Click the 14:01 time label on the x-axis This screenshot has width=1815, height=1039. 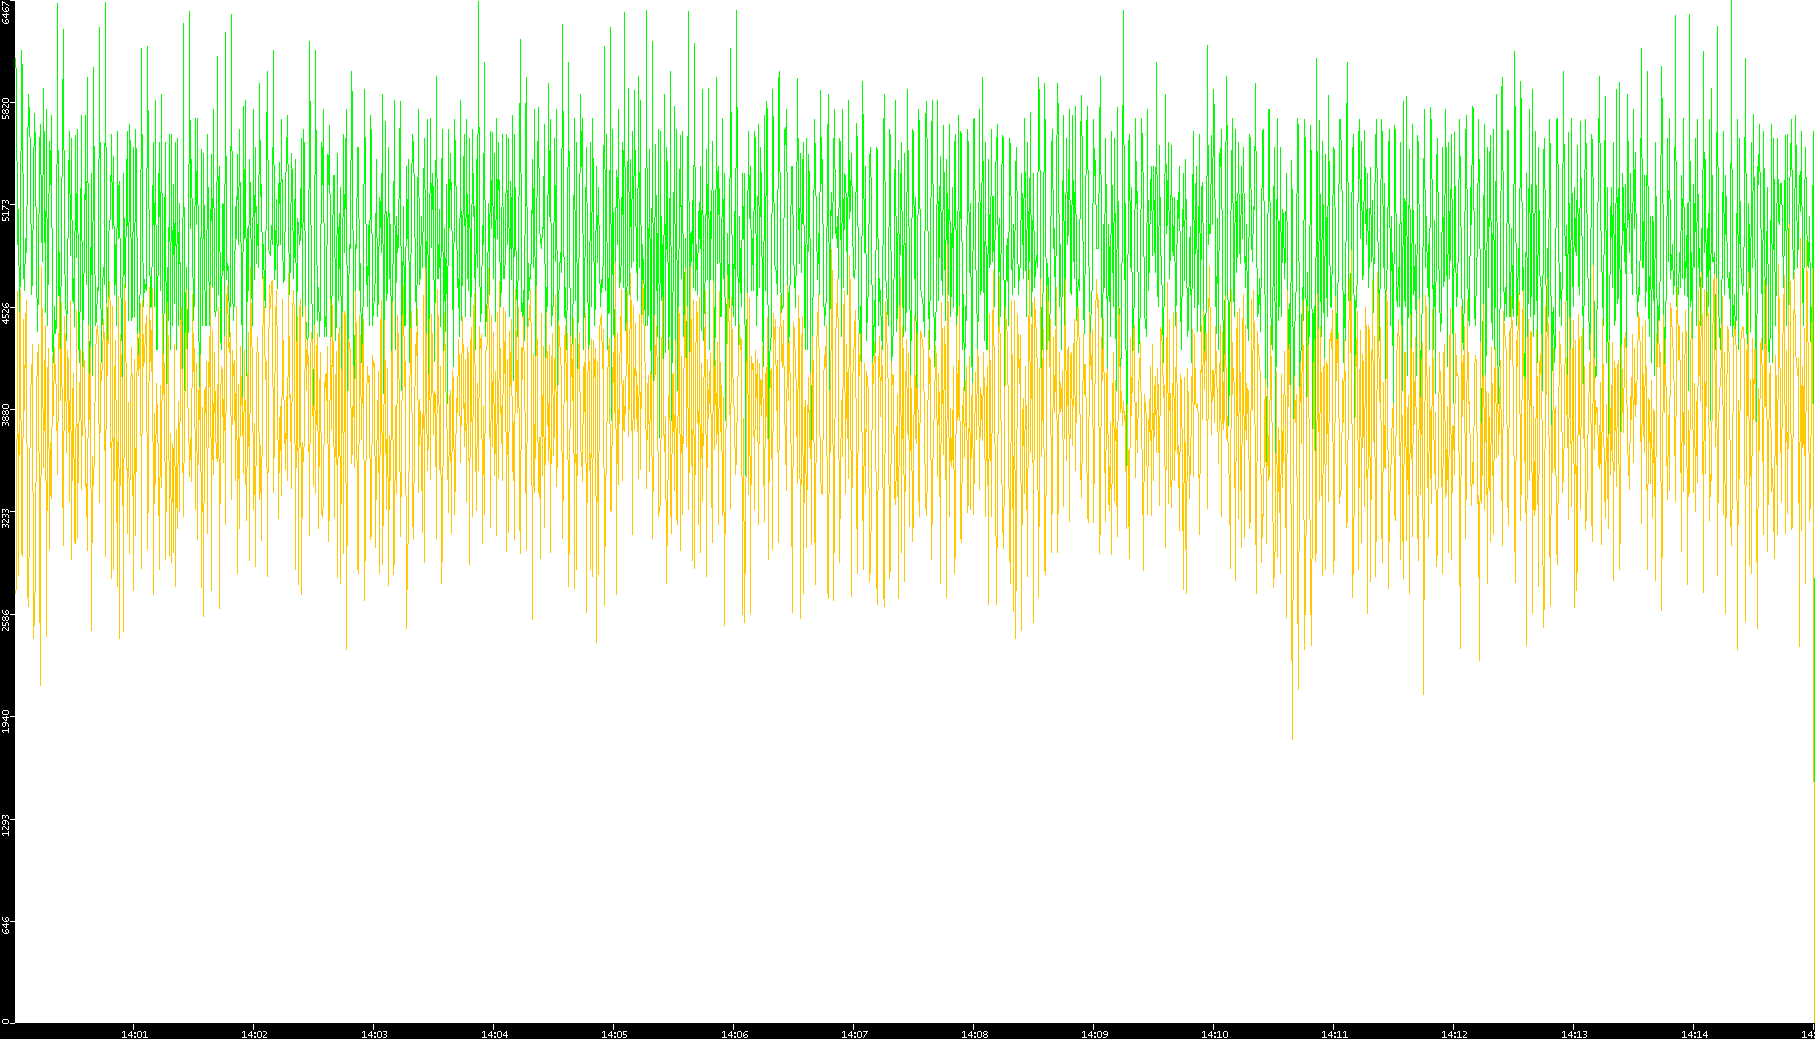point(134,1034)
